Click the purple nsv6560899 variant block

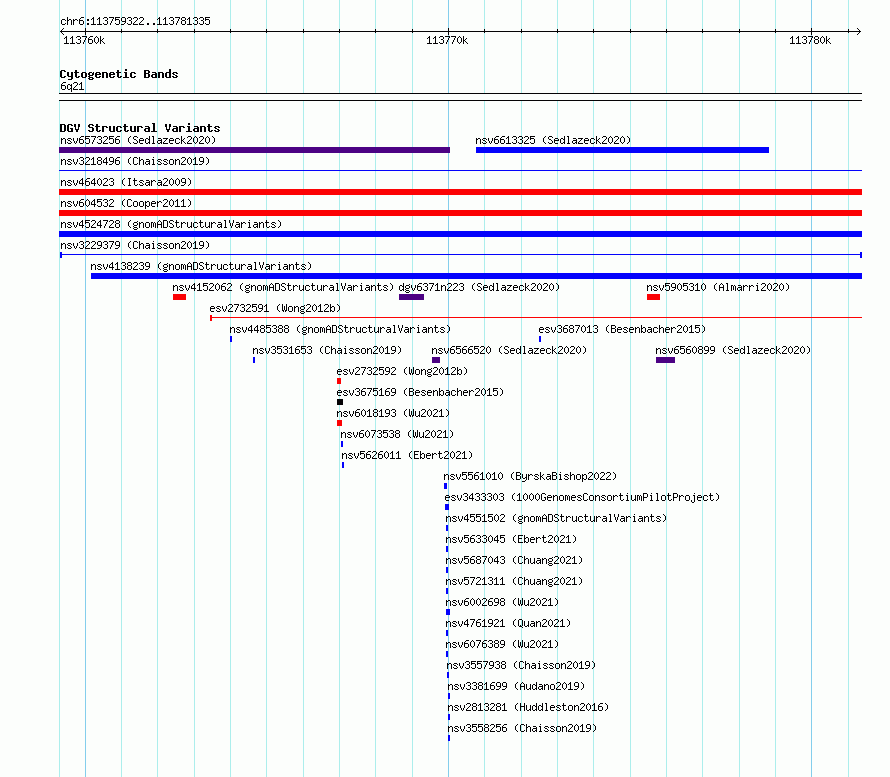tap(665, 360)
